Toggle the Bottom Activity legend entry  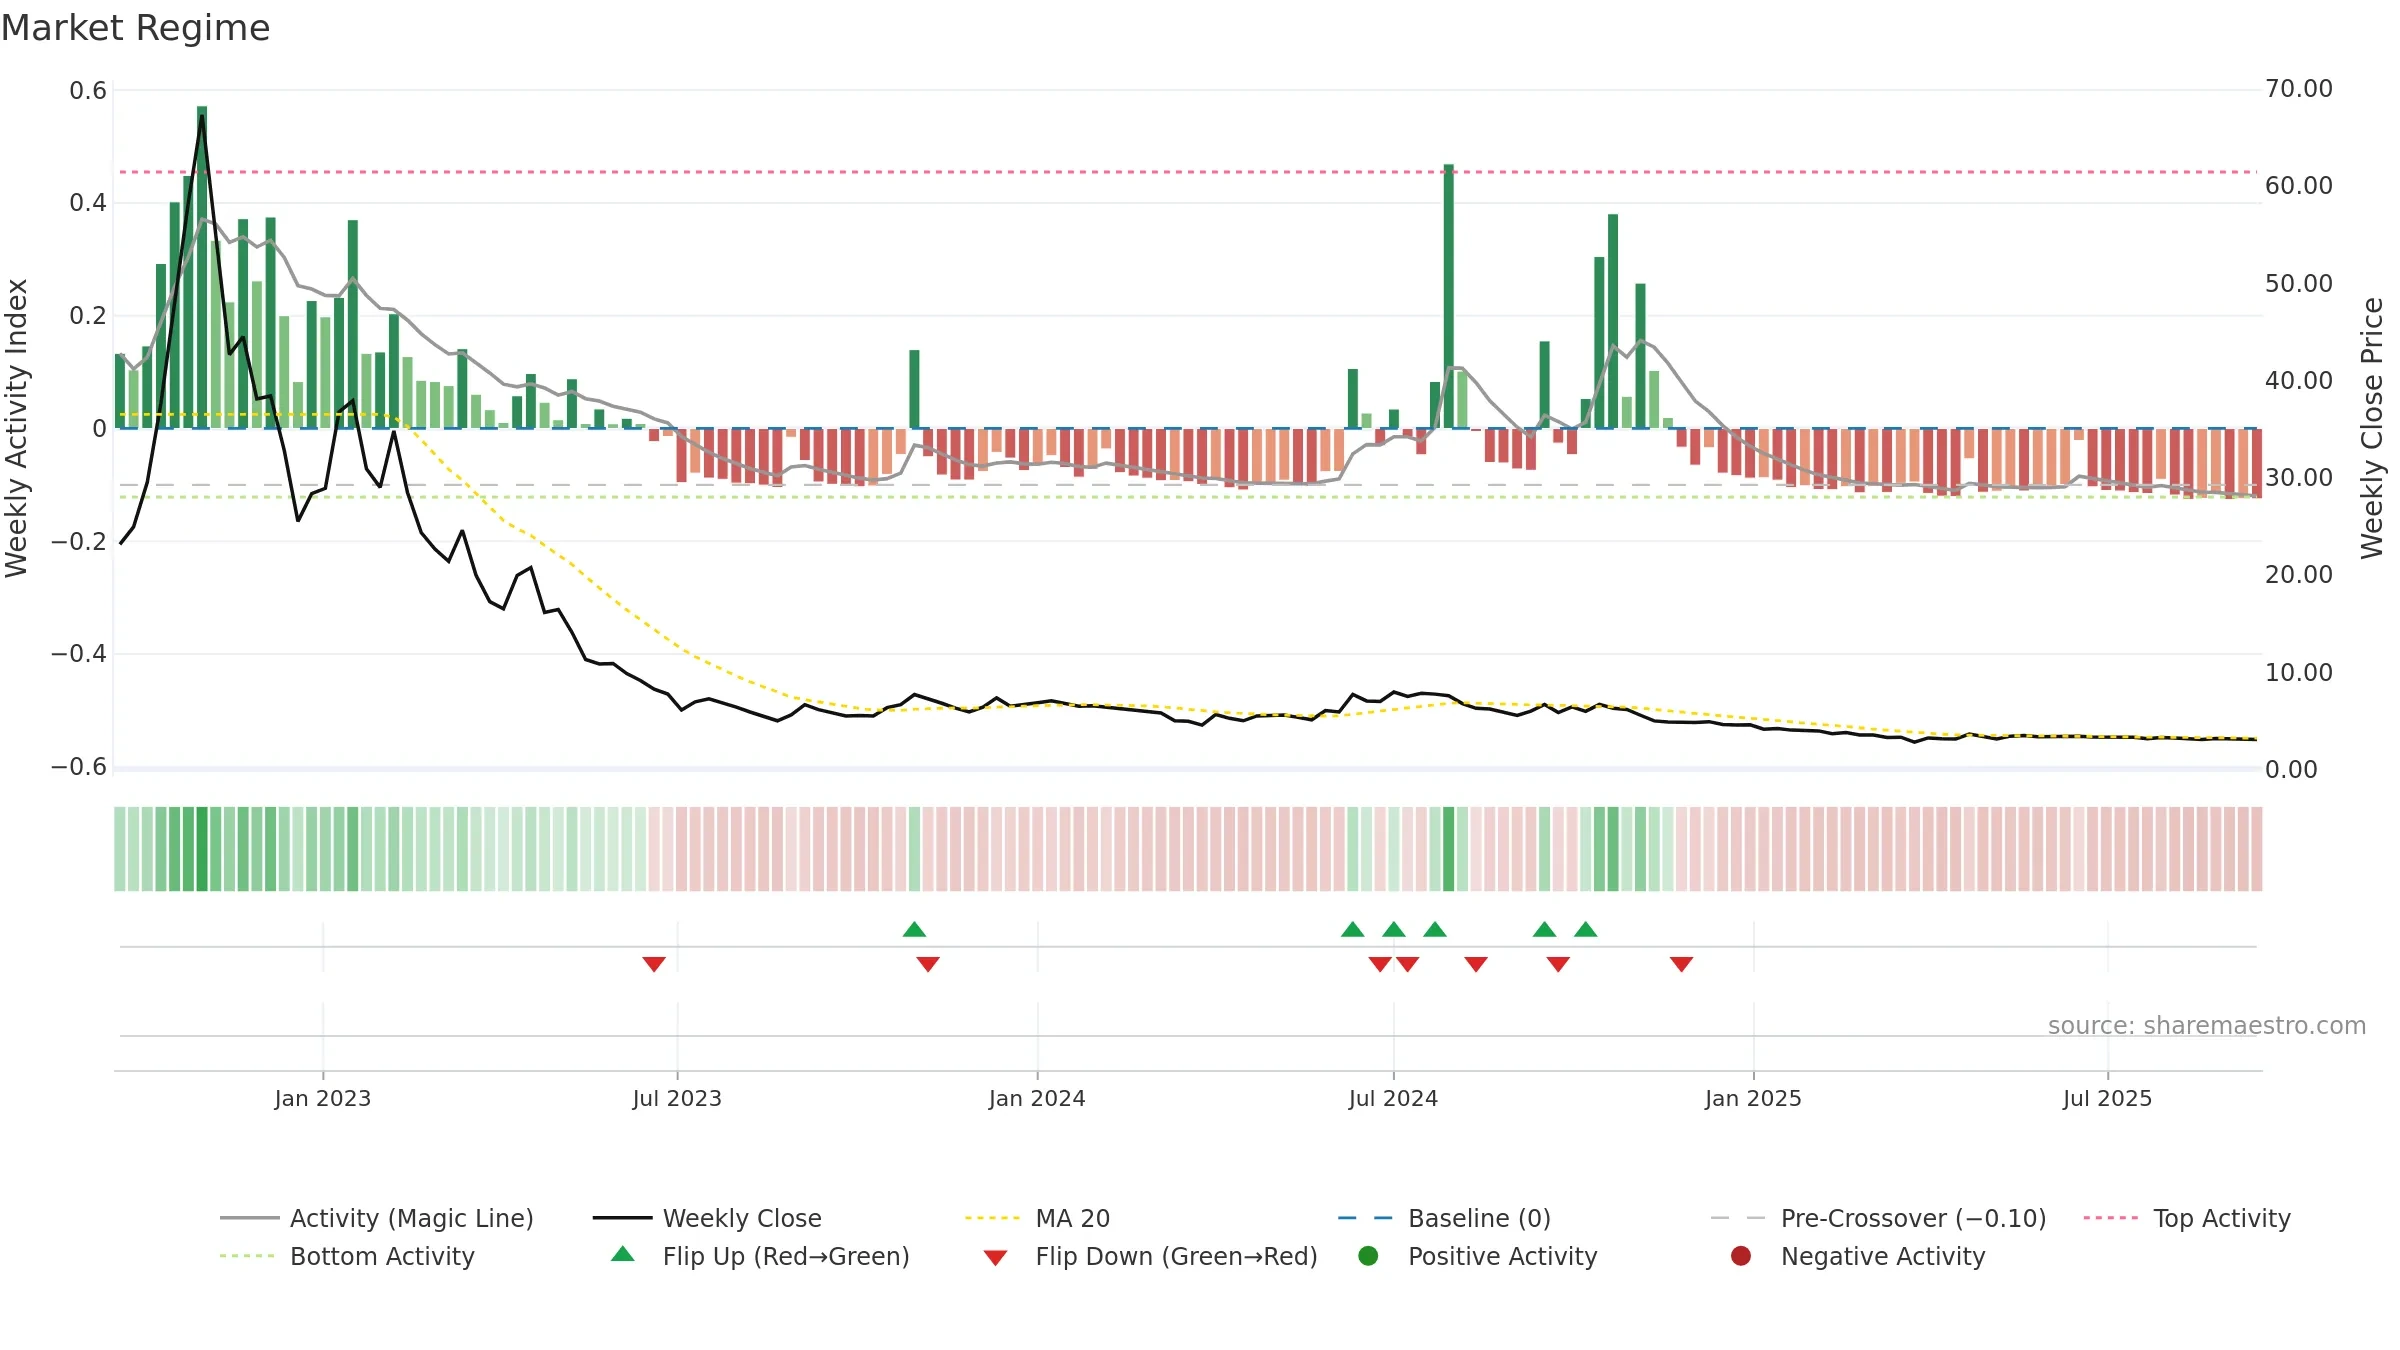(347, 1256)
